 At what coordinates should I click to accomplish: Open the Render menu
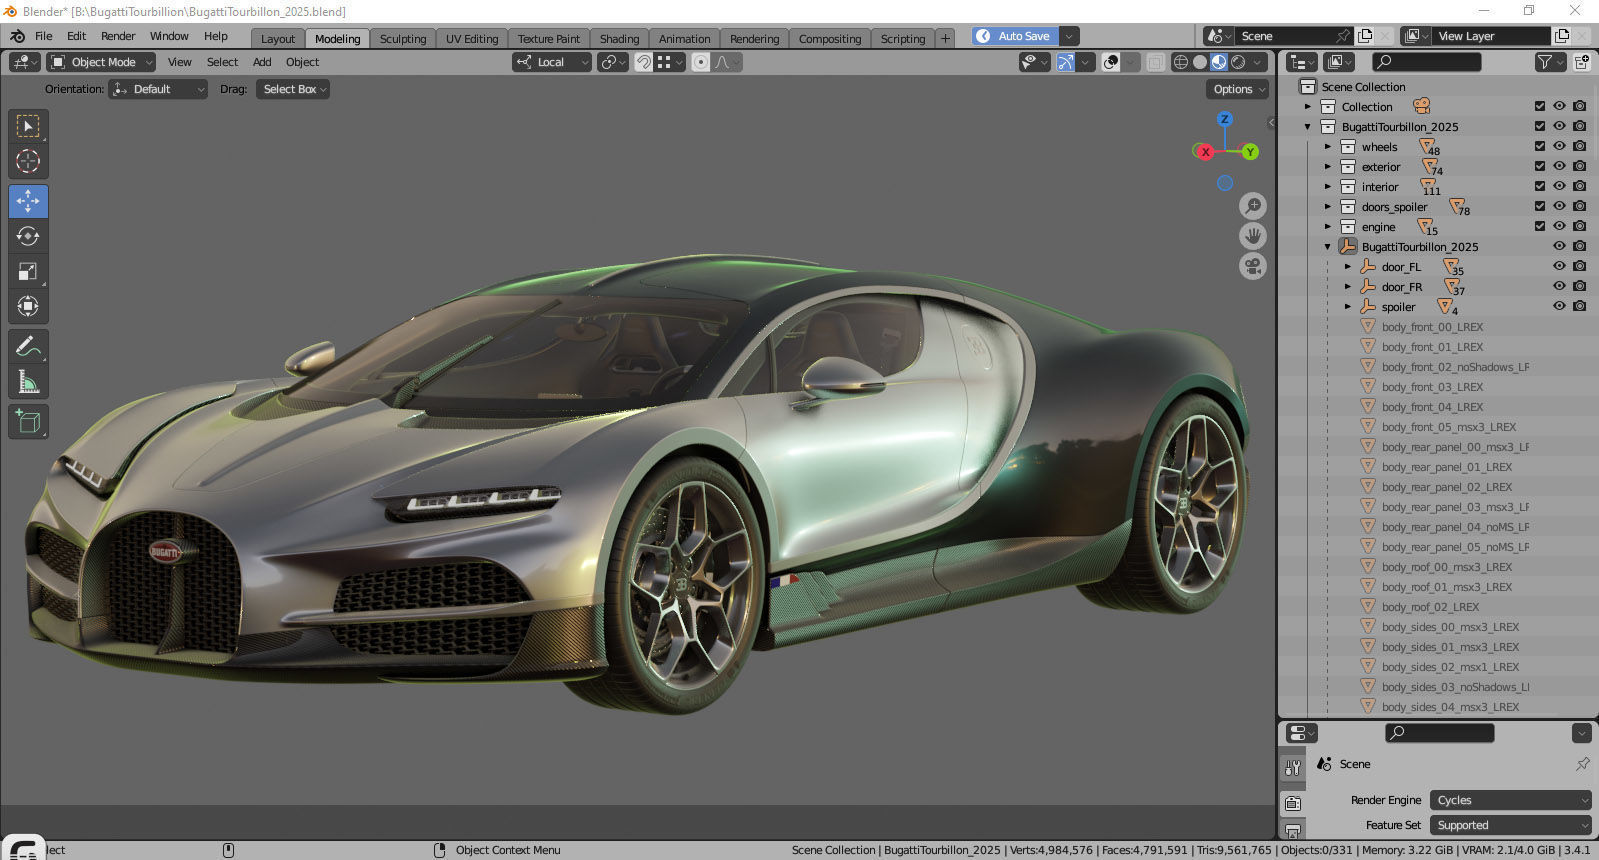point(118,36)
